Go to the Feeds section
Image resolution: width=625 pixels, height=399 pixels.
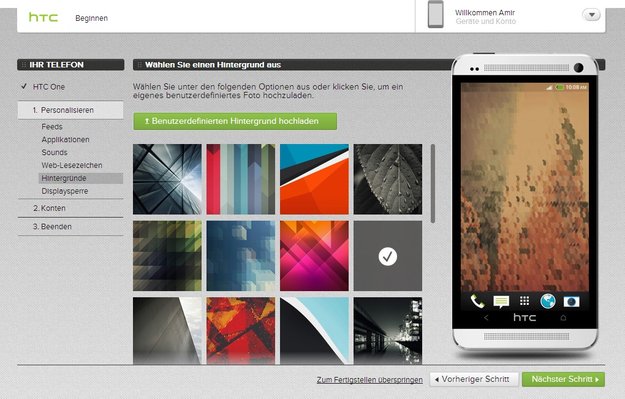point(52,126)
